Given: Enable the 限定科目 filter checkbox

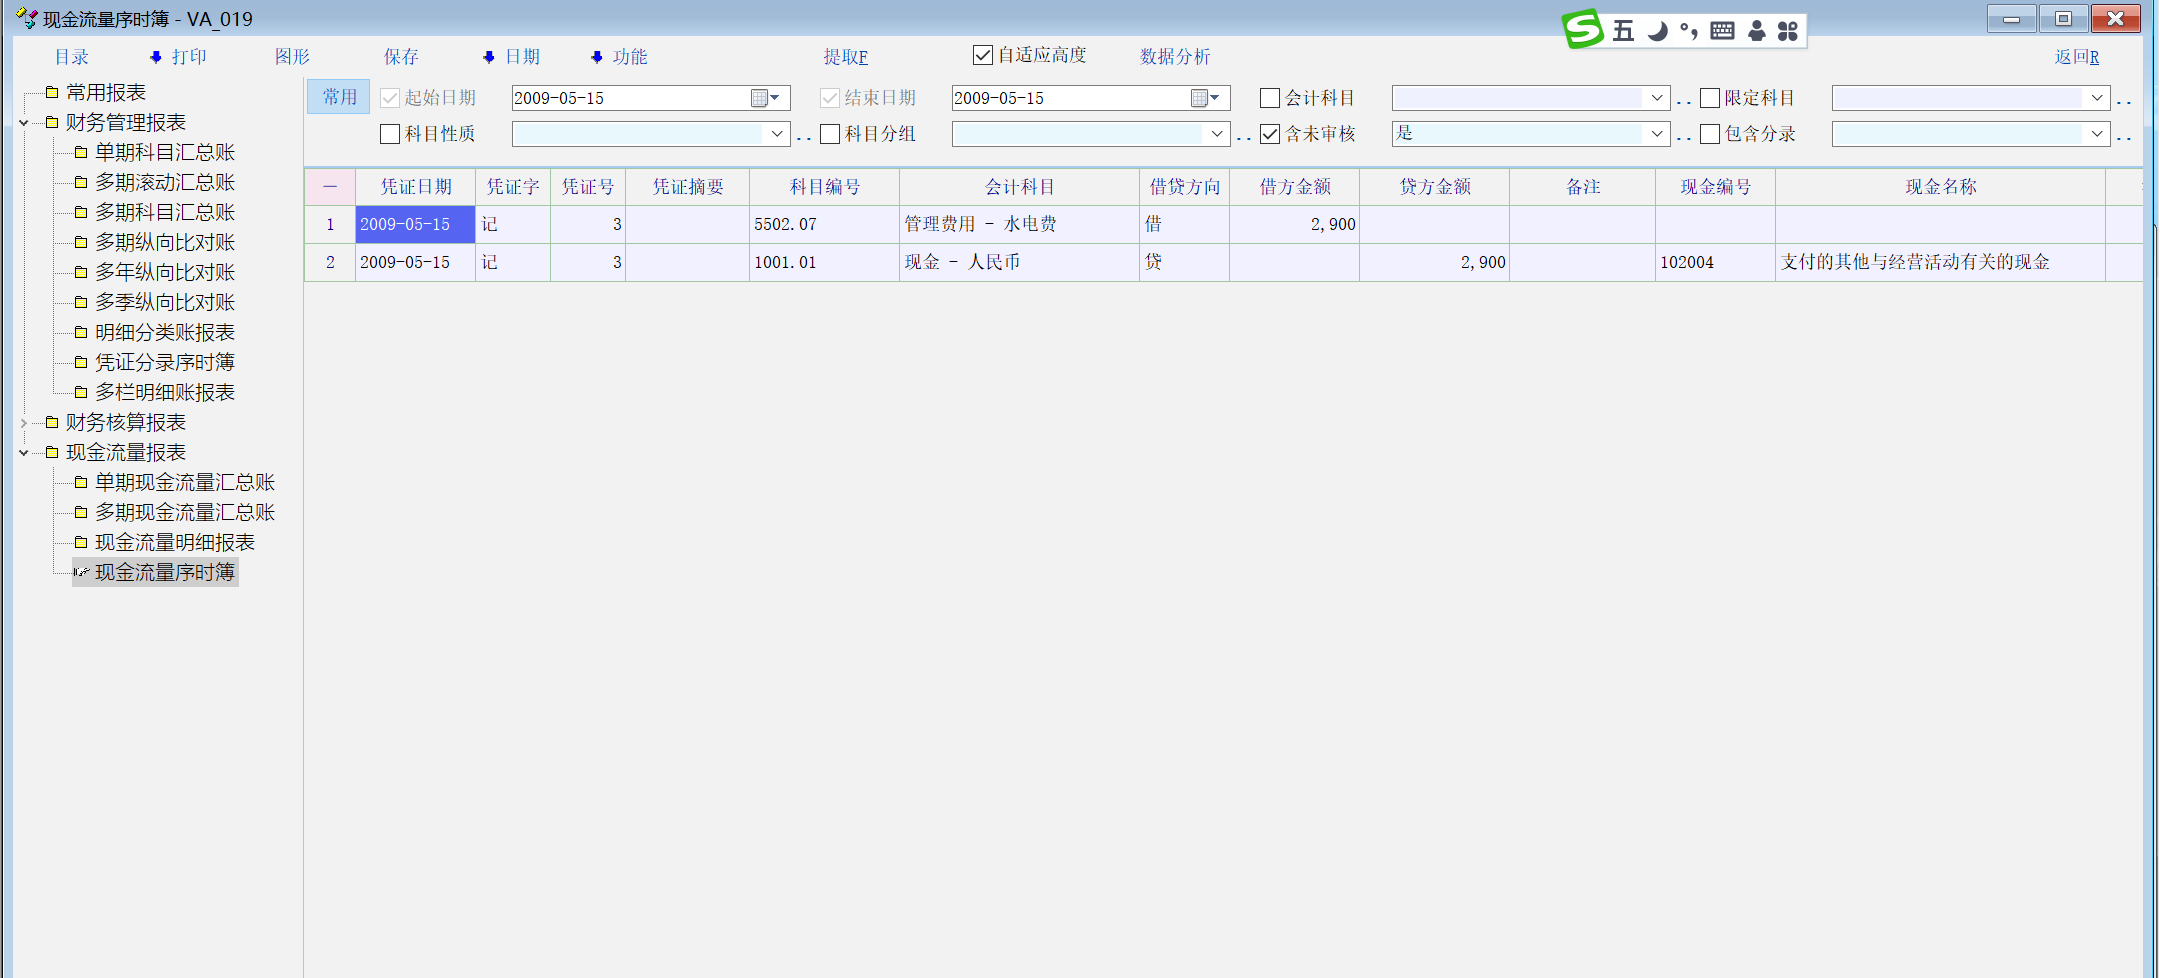Looking at the screenshot, I should point(1710,98).
